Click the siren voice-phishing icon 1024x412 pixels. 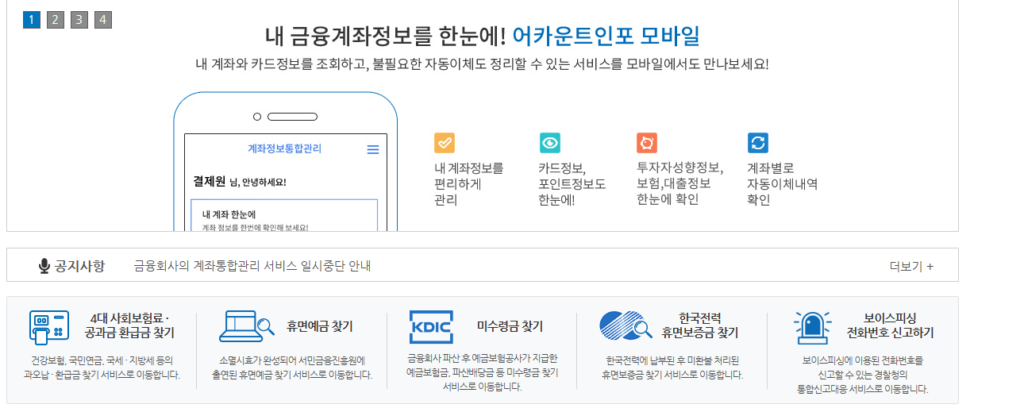pos(812,326)
